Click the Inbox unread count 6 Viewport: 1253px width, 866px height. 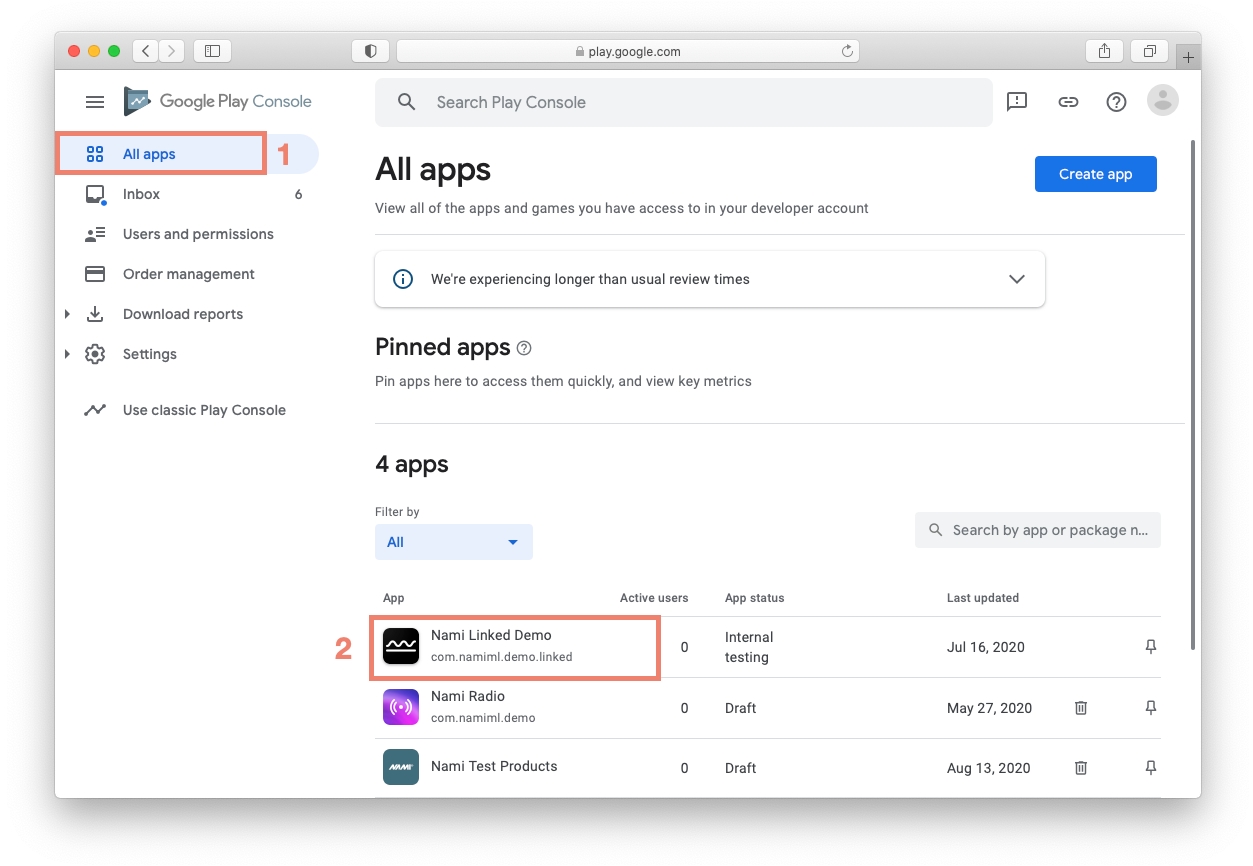[x=298, y=194]
